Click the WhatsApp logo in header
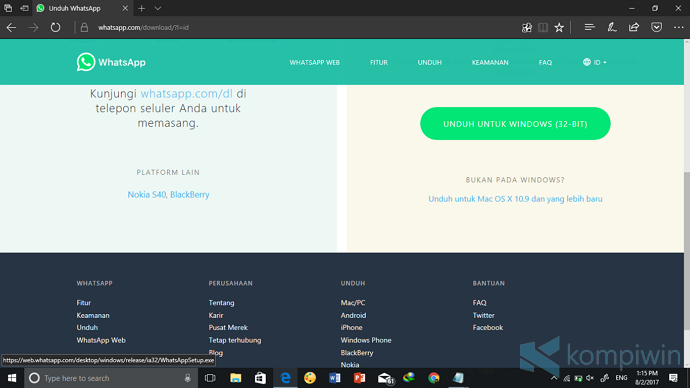Viewport: 690px width, 388px height. pyautogui.click(x=111, y=62)
